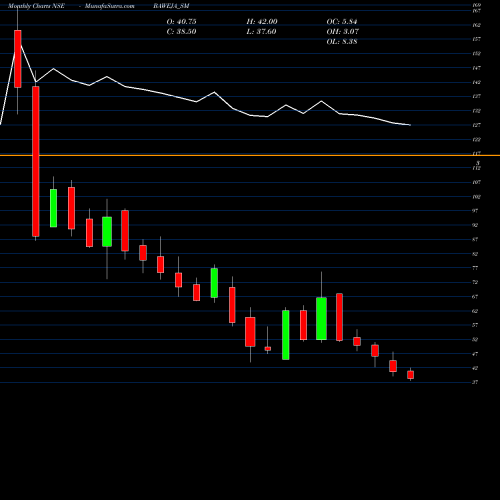Image resolution: width=500 pixels, height=500 pixels.
Task: Click the 142 price axis label
Action: coord(476,82)
